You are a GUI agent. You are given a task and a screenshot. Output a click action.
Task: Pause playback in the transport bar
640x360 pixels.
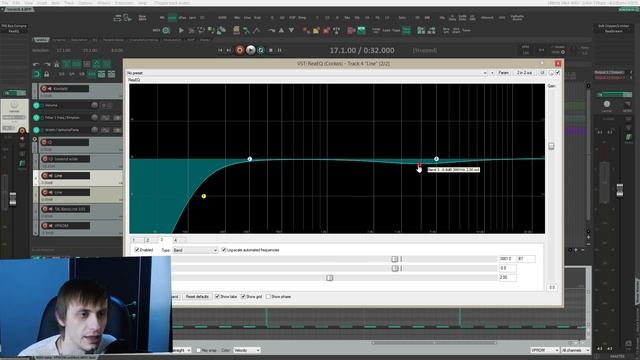point(280,50)
